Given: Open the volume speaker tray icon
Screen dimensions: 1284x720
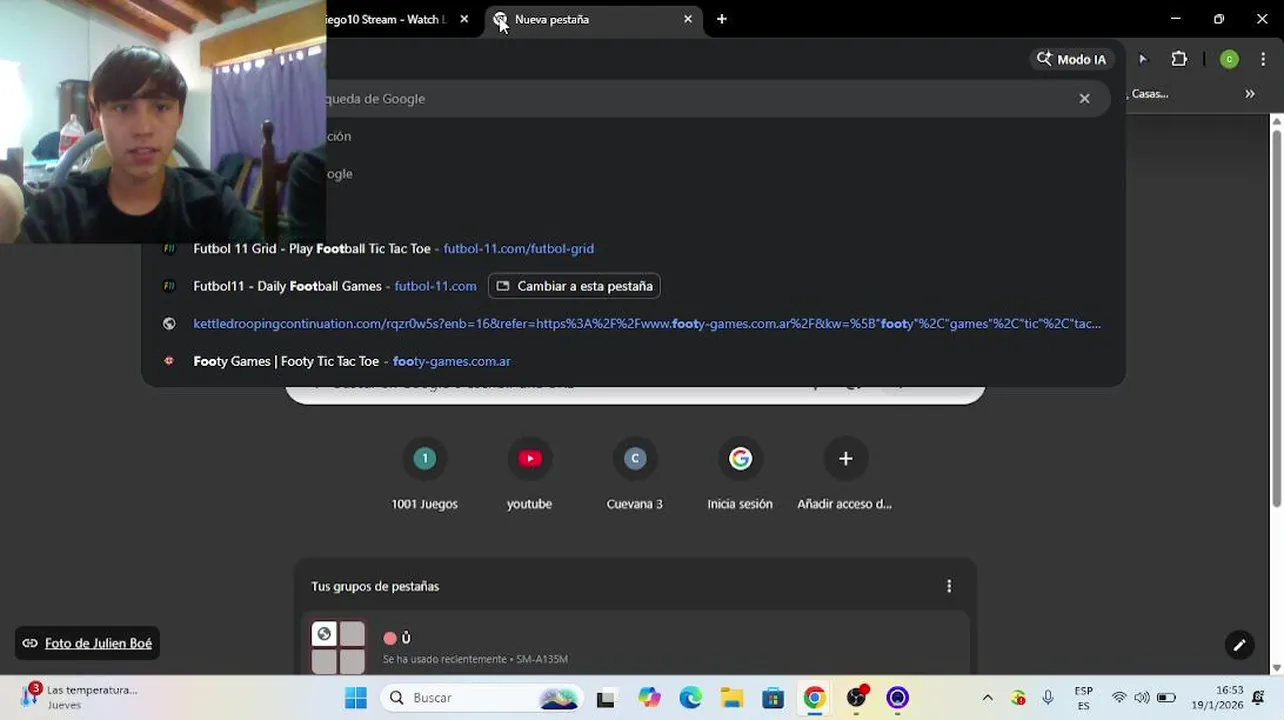Looking at the screenshot, I should click(x=1142, y=698).
